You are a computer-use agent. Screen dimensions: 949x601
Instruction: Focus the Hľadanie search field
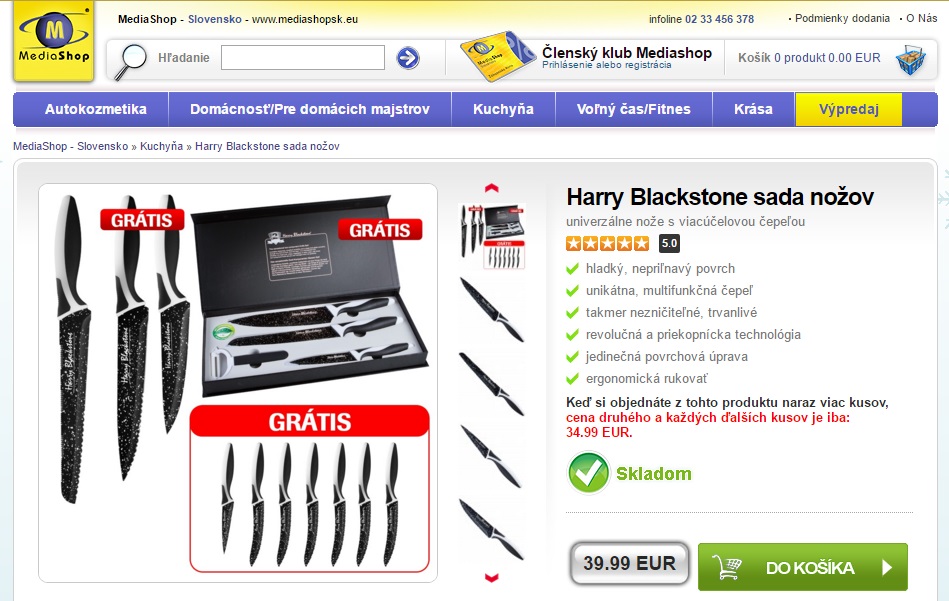pyautogui.click(x=303, y=57)
